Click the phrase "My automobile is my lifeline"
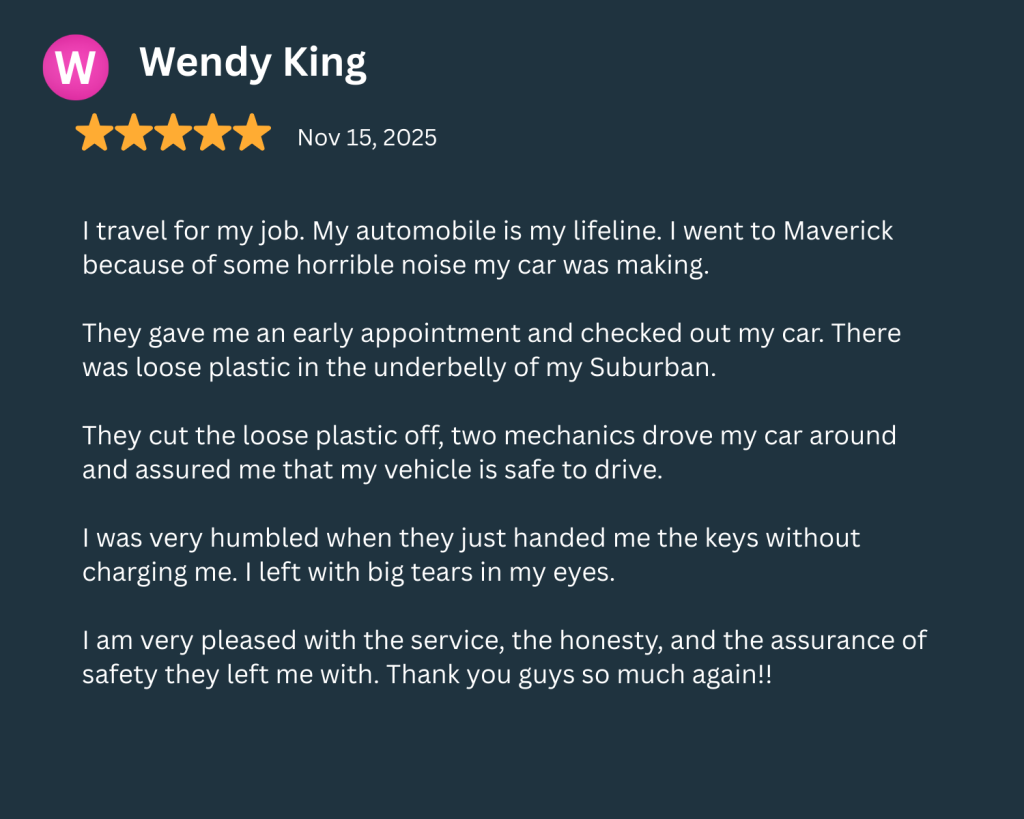1024x819 pixels. (x=468, y=232)
